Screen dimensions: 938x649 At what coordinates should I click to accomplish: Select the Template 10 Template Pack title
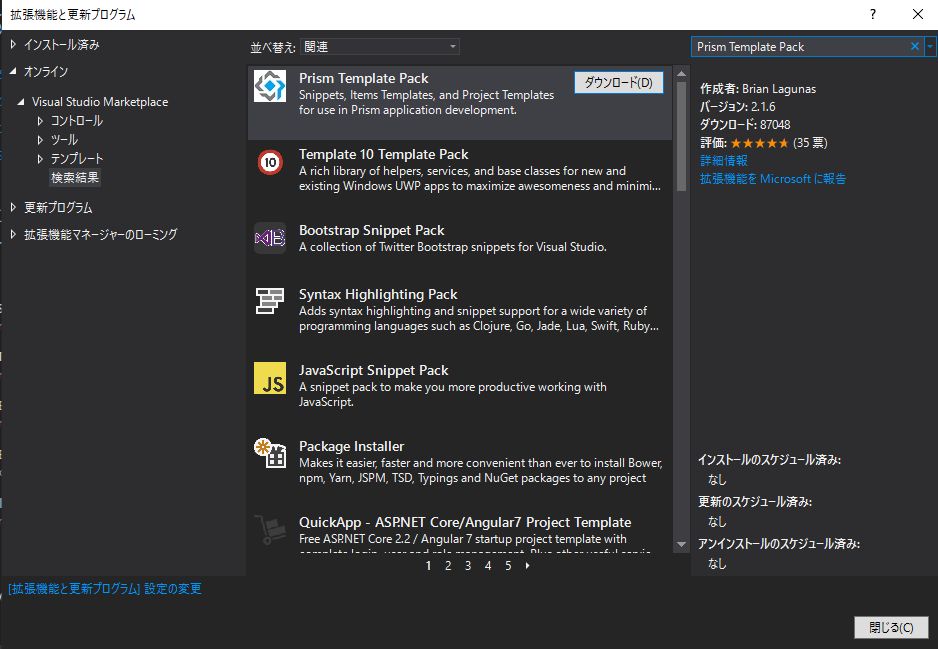383,154
